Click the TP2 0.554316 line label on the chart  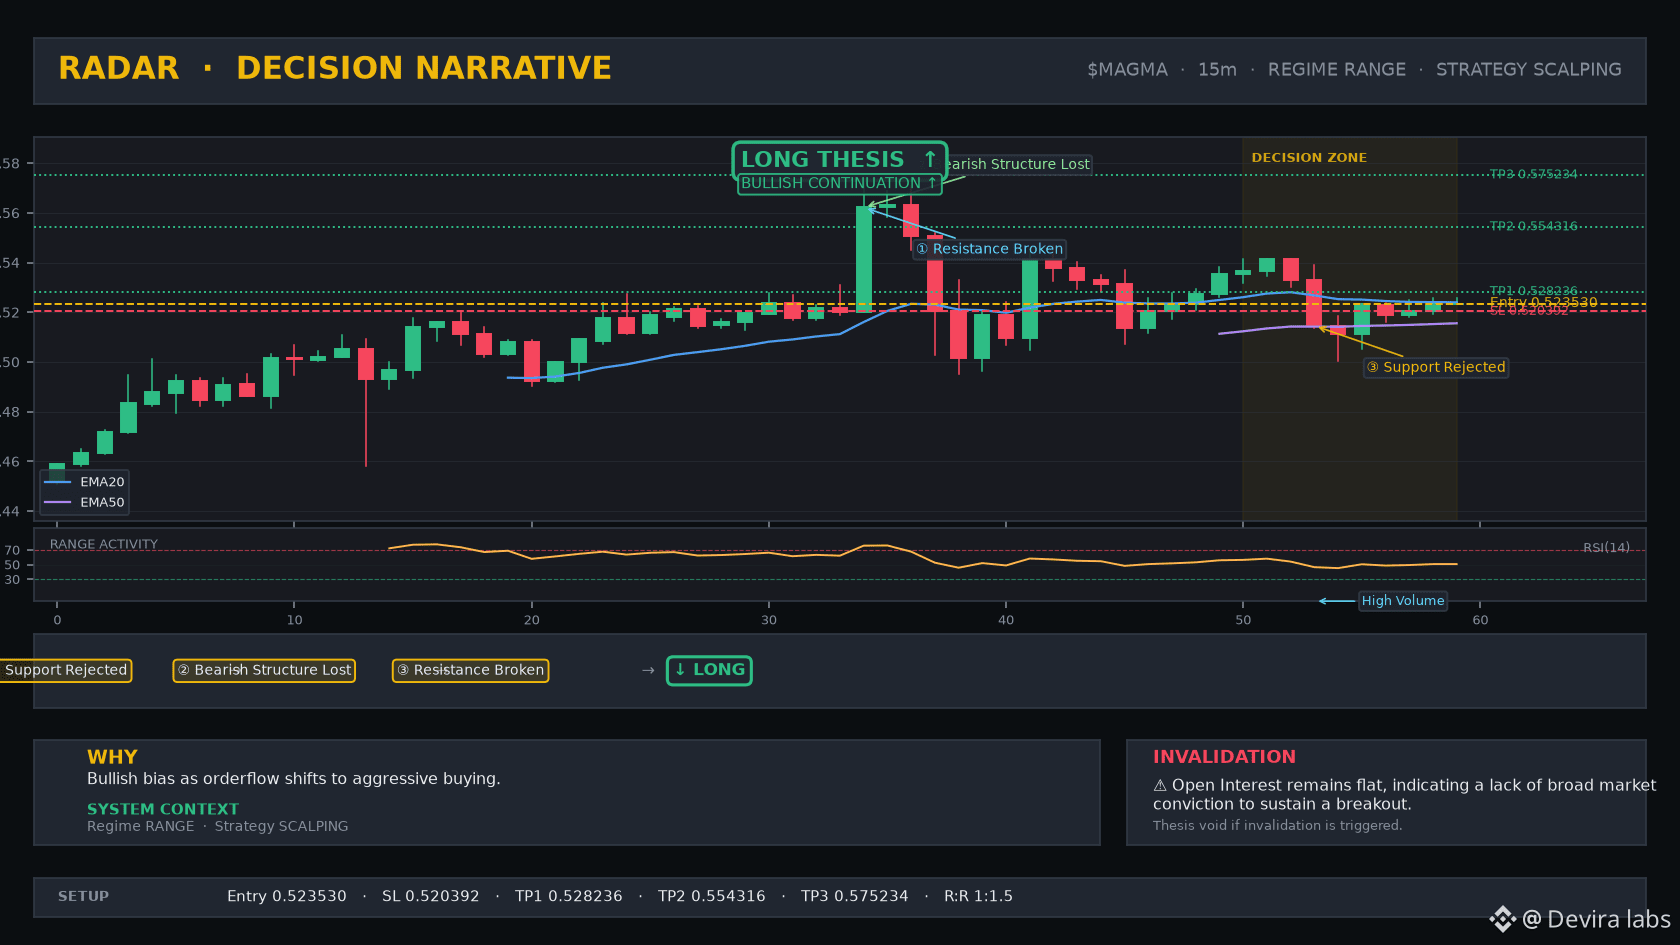pos(1533,226)
